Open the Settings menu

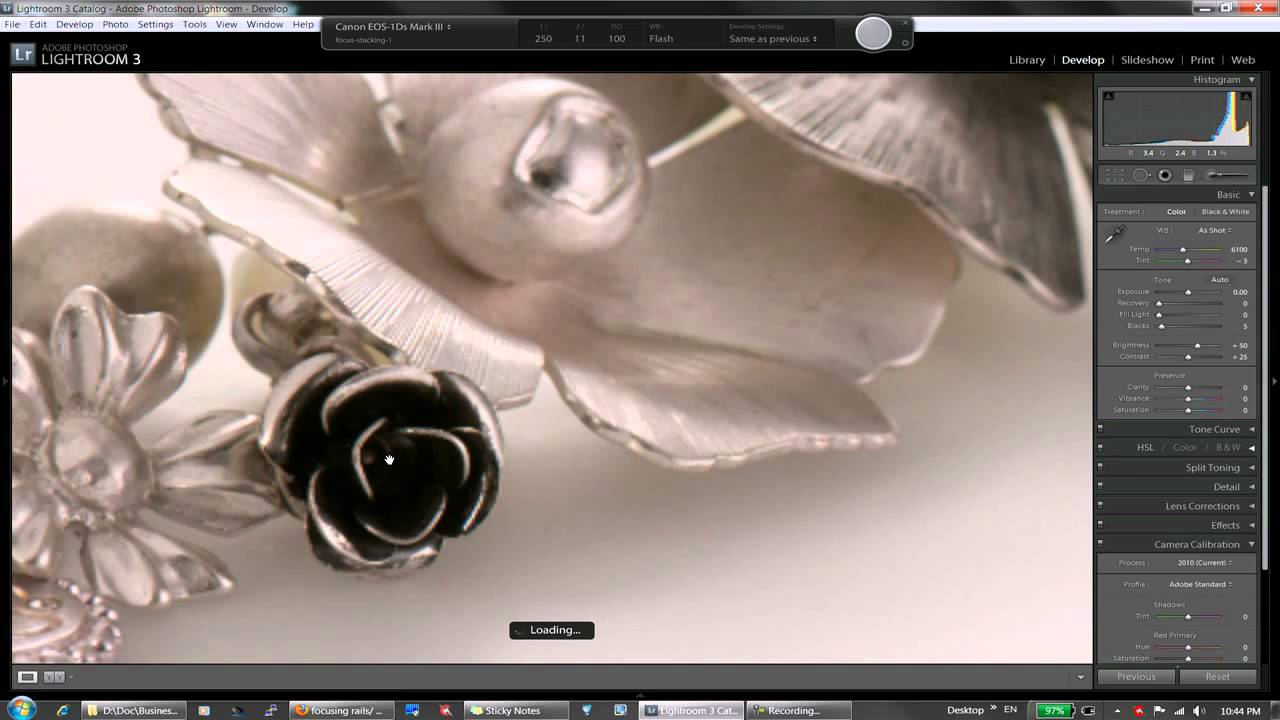click(x=155, y=24)
